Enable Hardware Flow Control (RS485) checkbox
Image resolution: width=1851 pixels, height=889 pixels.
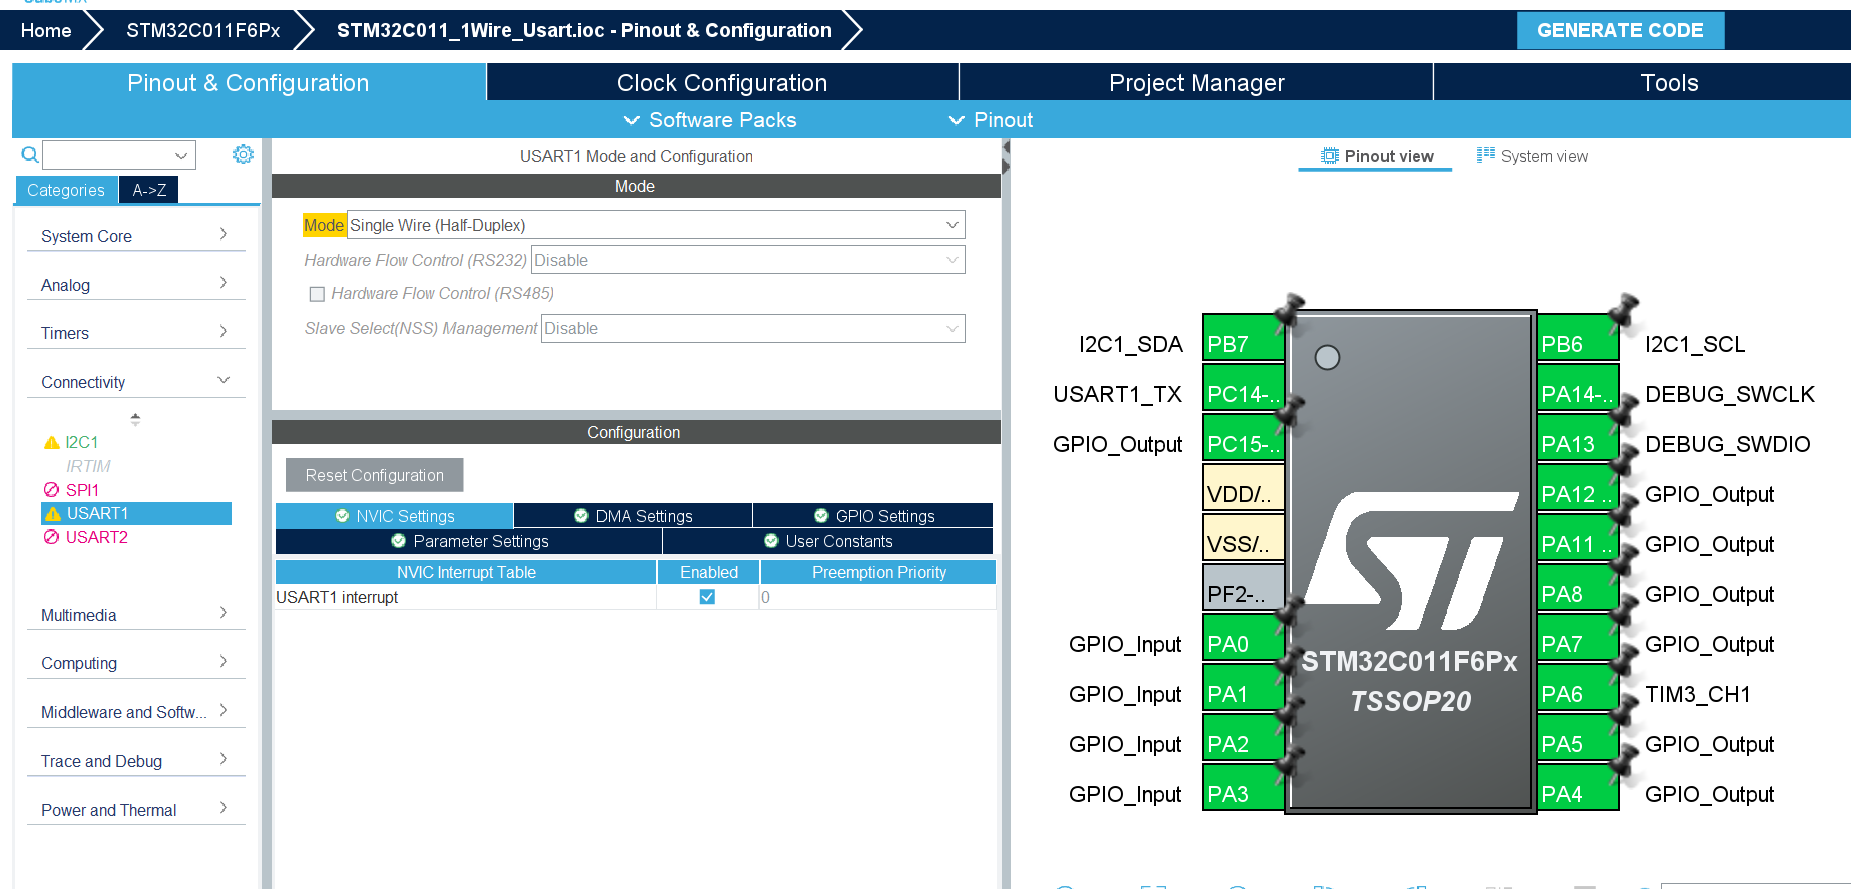(x=317, y=294)
